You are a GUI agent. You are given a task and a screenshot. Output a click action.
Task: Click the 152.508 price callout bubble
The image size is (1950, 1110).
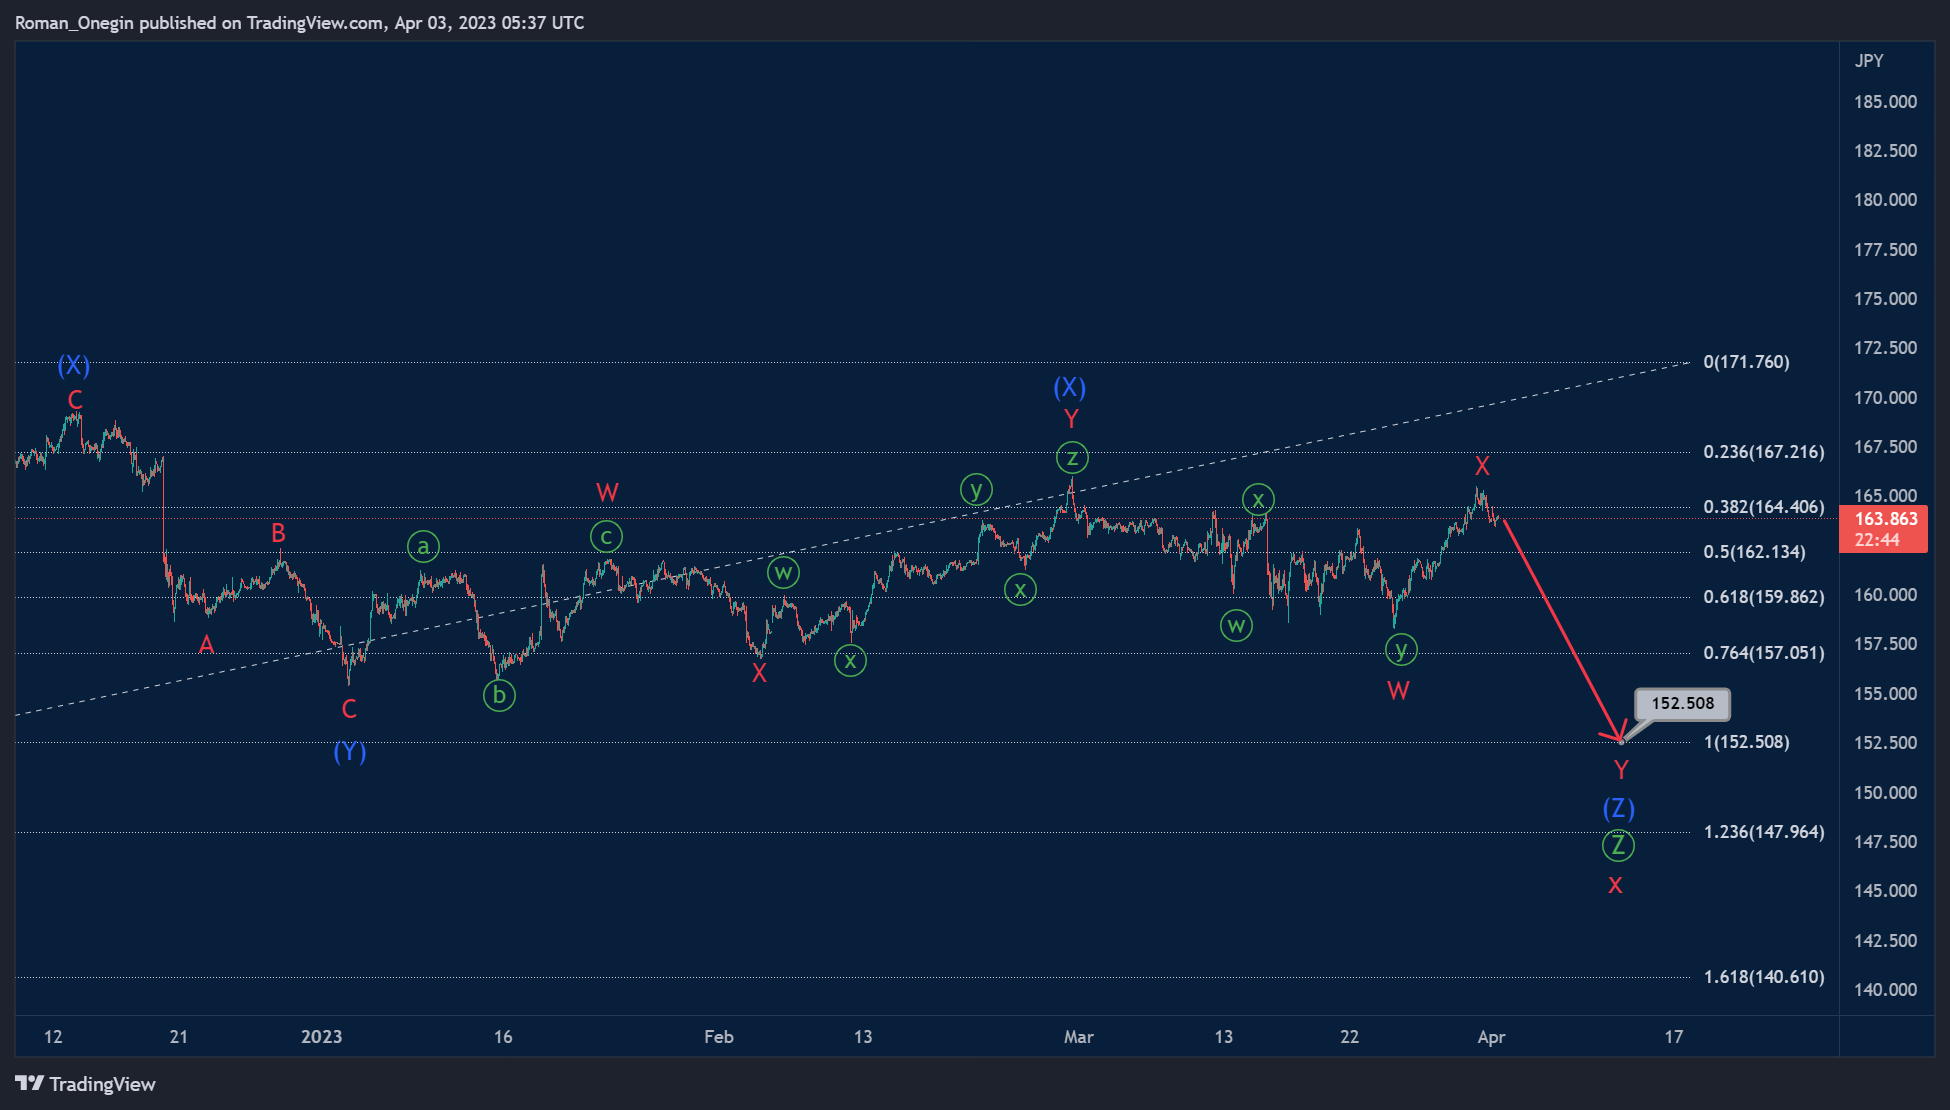point(1682,703)
